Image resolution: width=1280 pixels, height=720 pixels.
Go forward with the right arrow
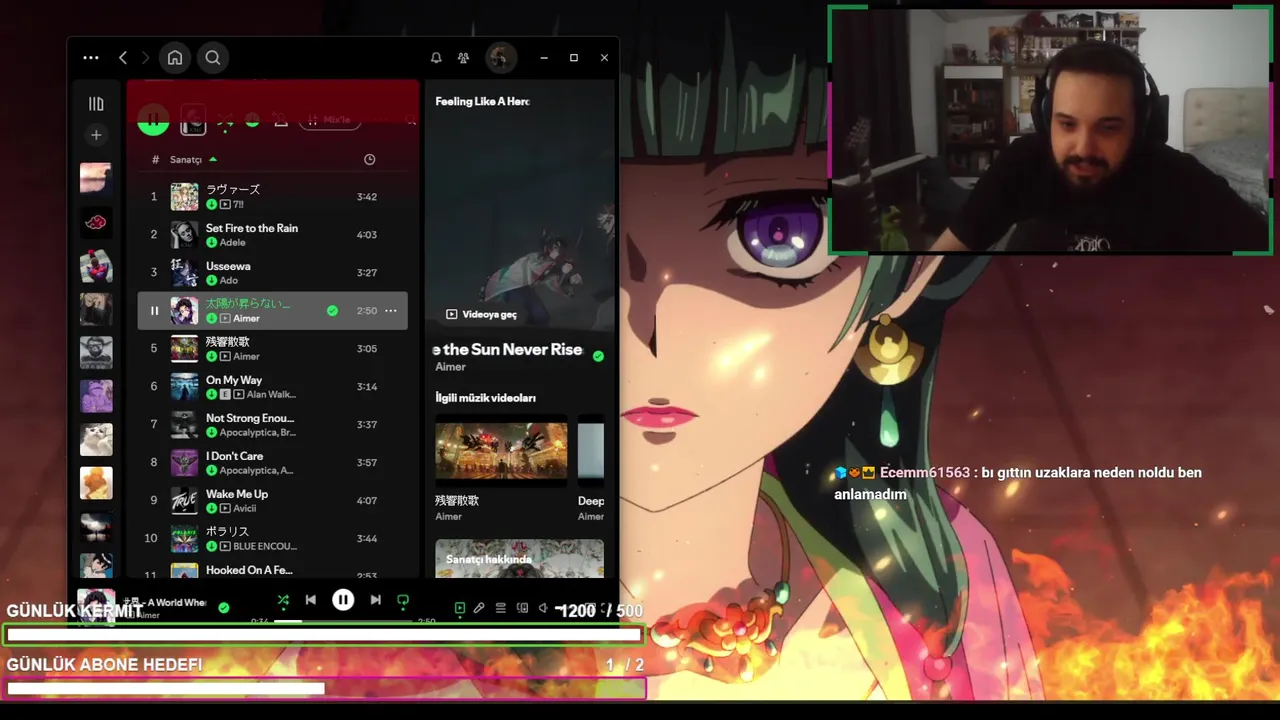click(145, 58)
